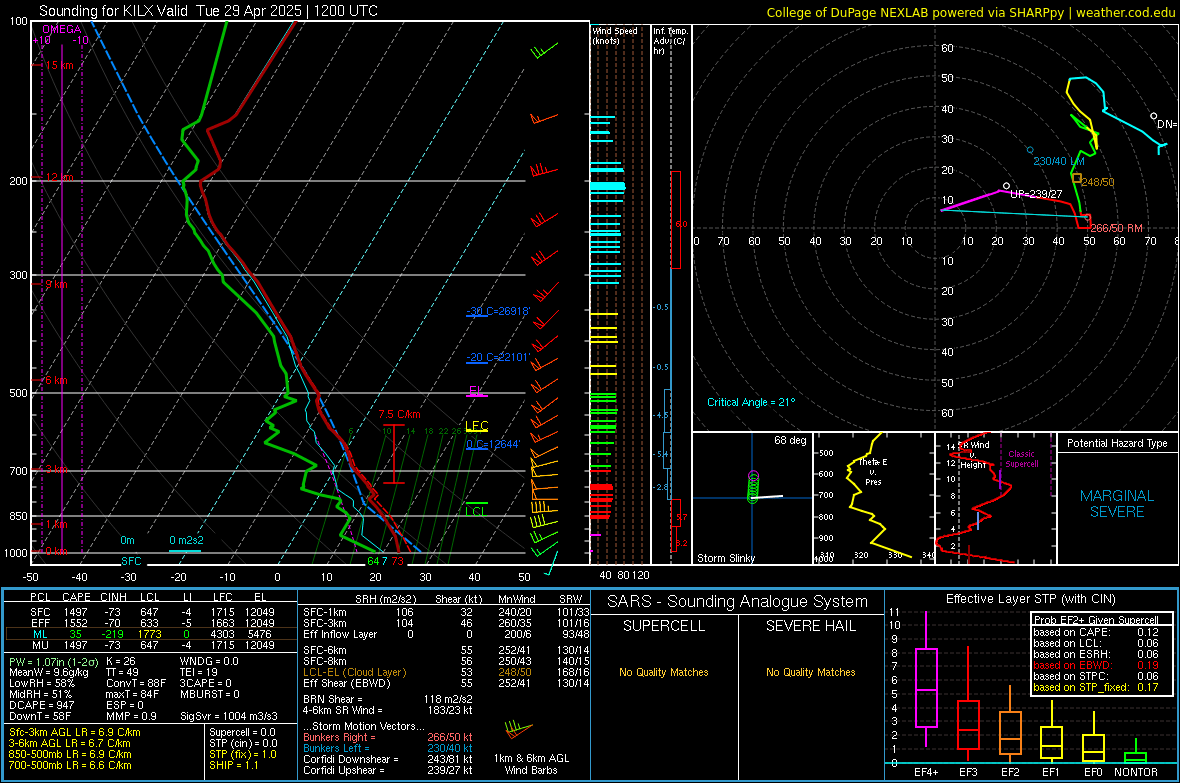Image resolution: width=1180 pixels, height=783 pixels.
Task: Click the 'Corfidi Downshear' row
Action: click(388, 760)
